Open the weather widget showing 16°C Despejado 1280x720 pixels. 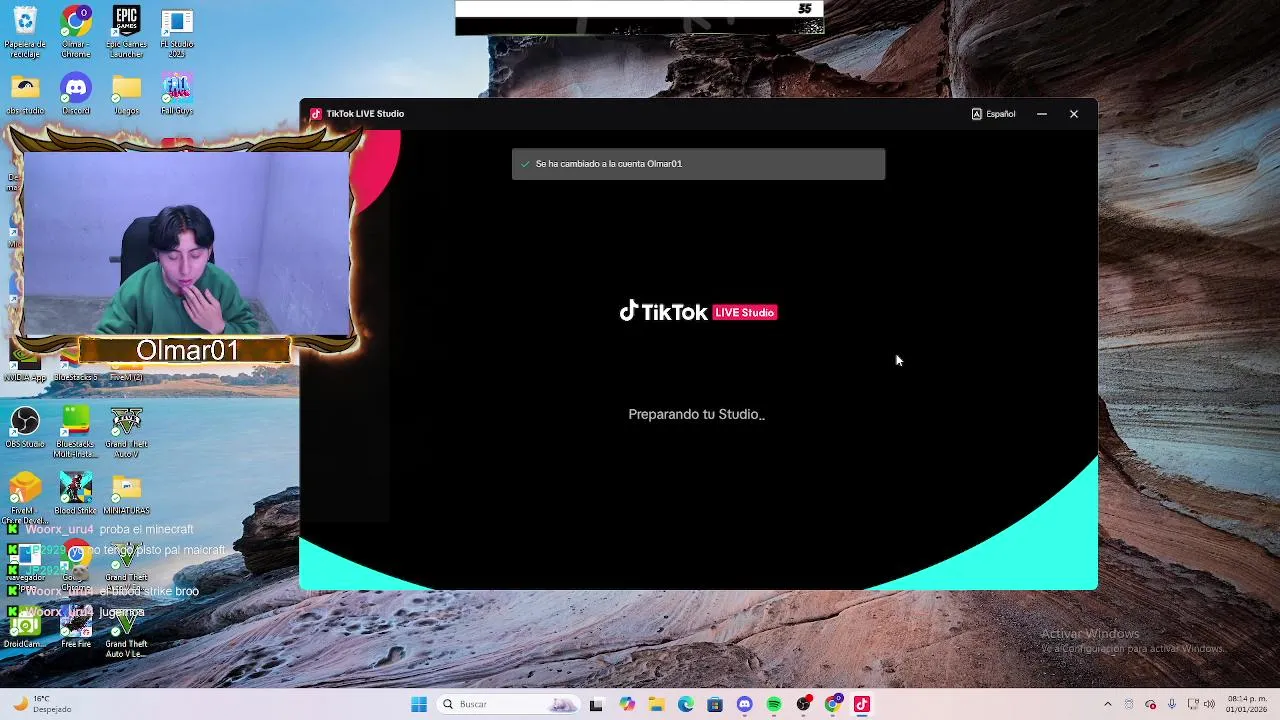[x=40, y=704]
